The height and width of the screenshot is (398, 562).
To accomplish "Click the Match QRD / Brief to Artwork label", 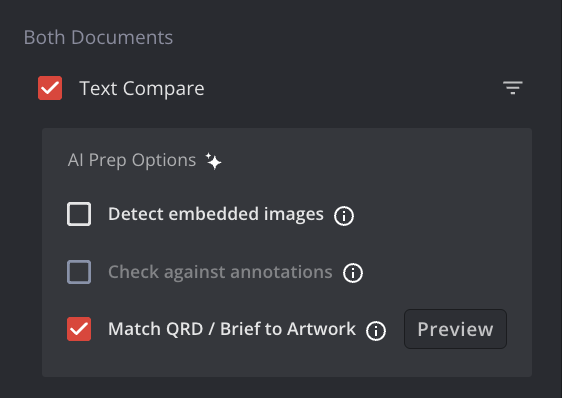I will [232, 329].
